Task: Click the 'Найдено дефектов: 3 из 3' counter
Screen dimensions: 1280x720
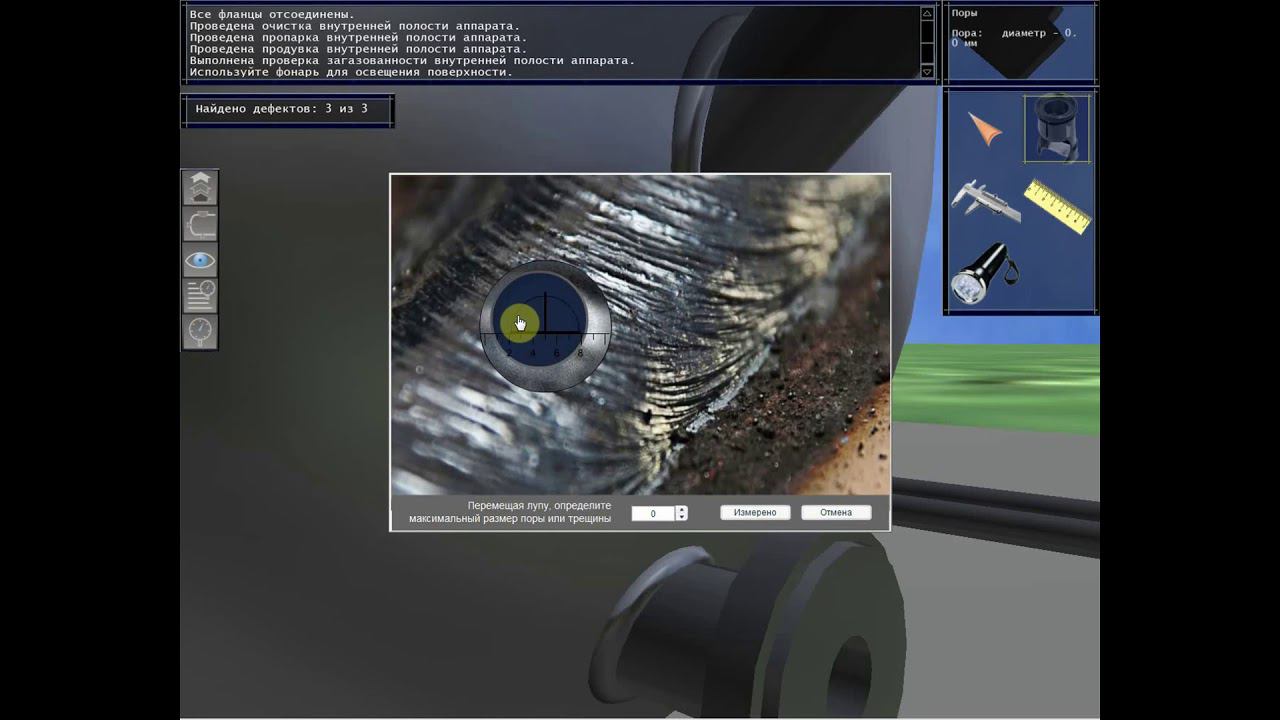Action: click(x=282, y=108)
